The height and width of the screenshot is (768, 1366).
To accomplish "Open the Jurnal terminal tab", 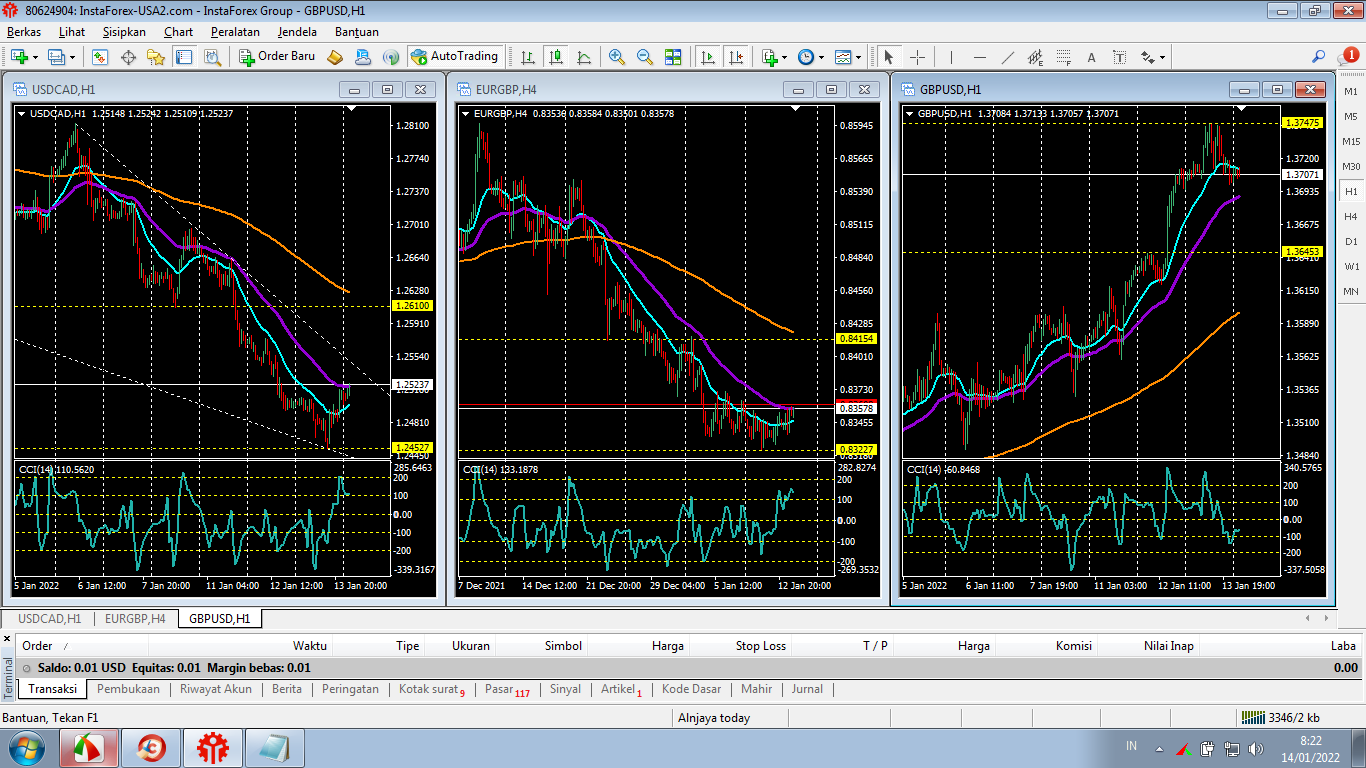I will pos(807,689).
